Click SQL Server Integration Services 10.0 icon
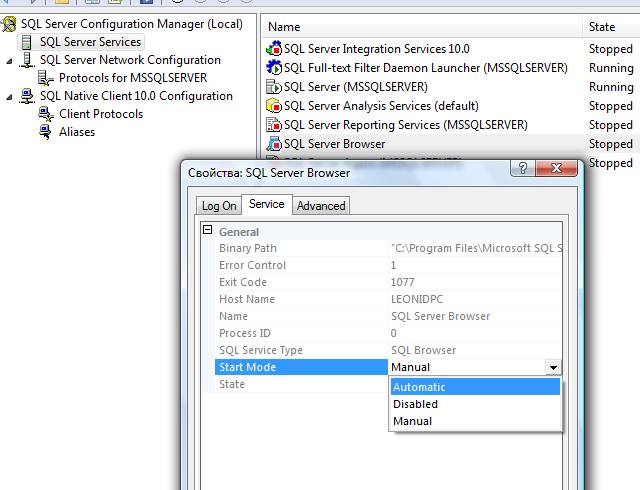 [273, 49]
